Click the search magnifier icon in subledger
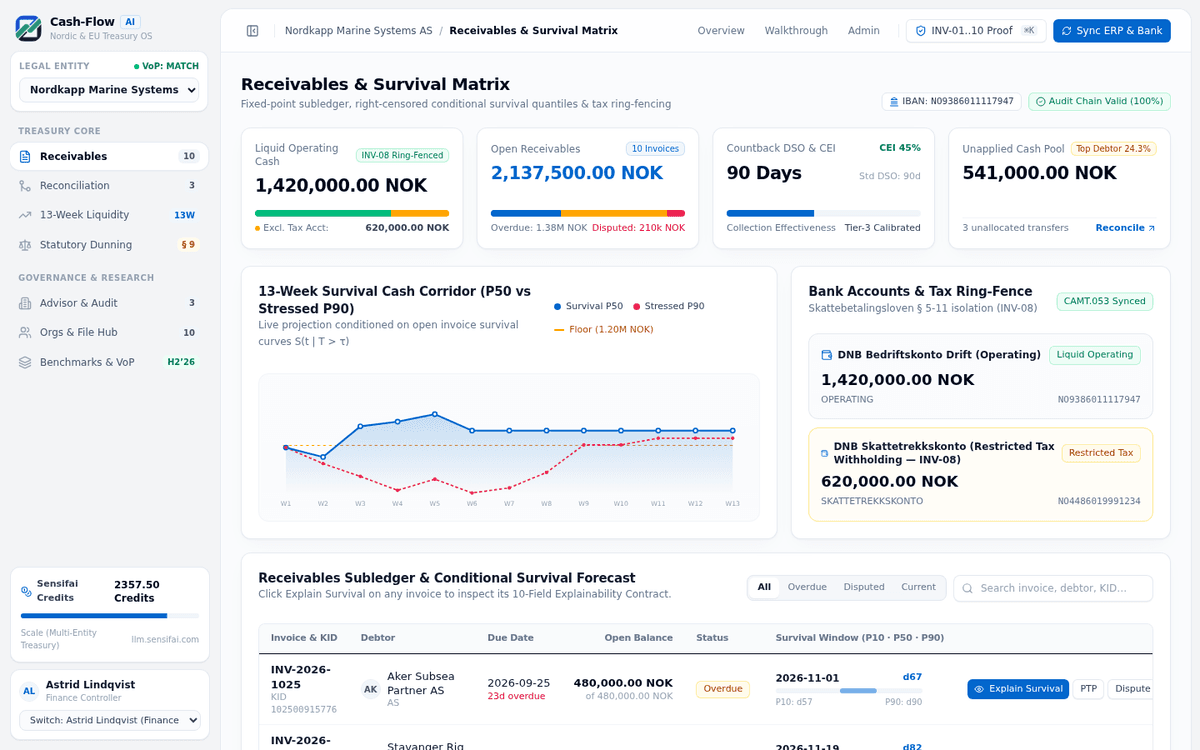1200x750 pixels. pyautogui.click(x=967, y=588)
